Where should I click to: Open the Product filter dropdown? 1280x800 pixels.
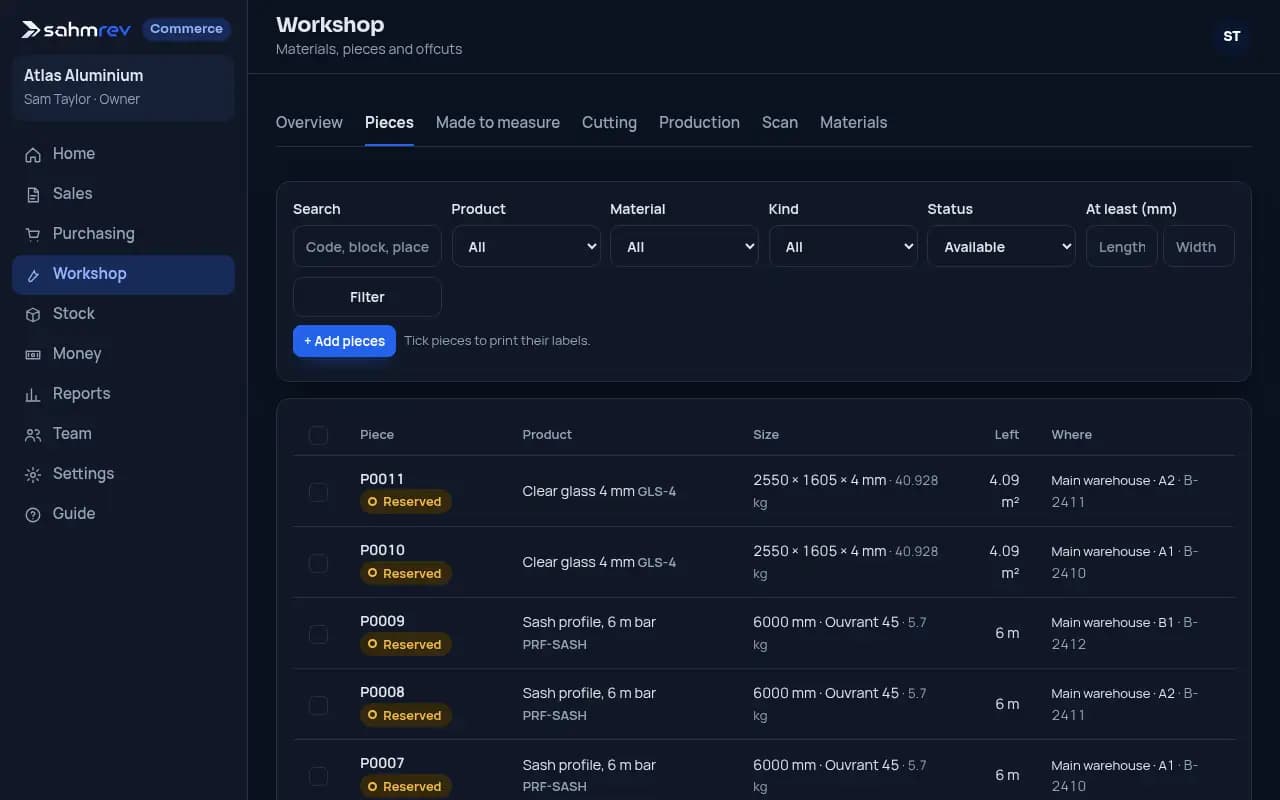click(x=526, y=246)
